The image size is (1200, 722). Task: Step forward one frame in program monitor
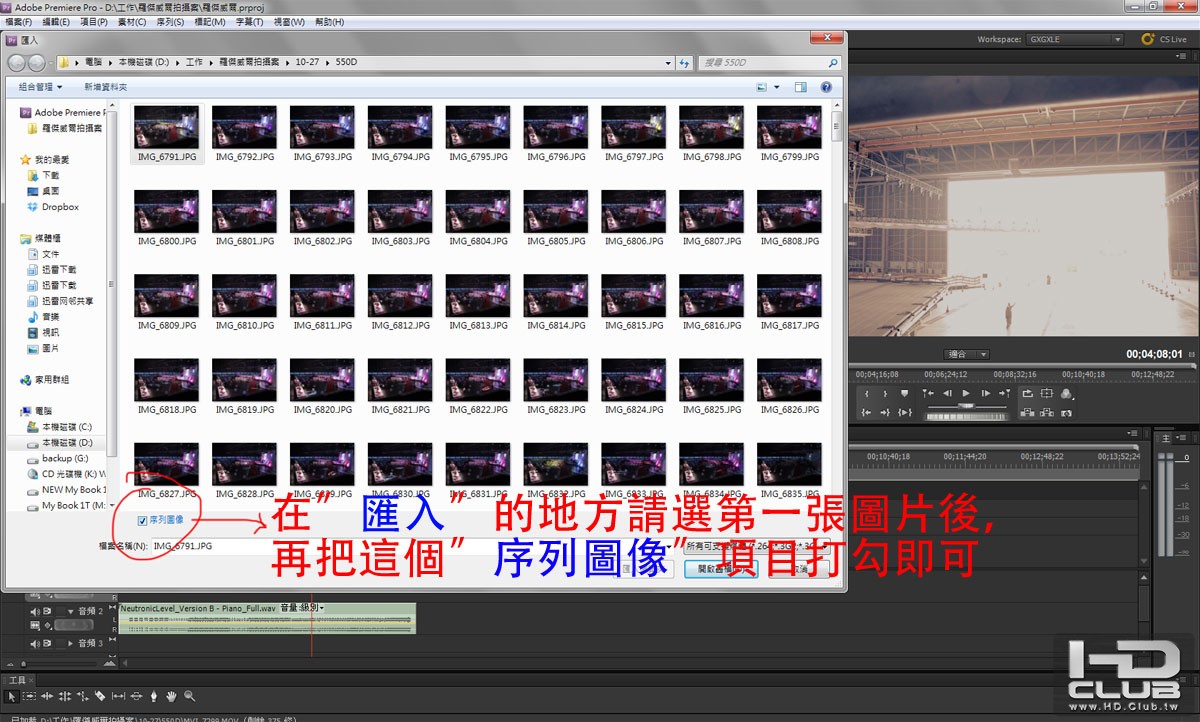986,393
